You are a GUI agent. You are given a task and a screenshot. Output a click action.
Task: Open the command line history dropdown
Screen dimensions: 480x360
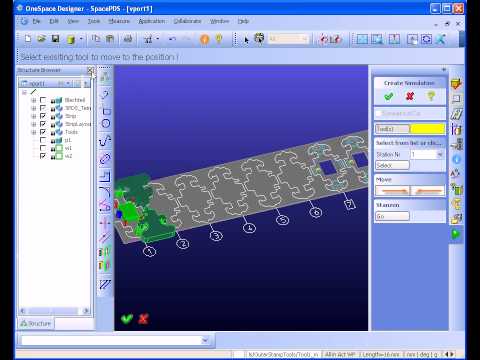tap(205, 340)
